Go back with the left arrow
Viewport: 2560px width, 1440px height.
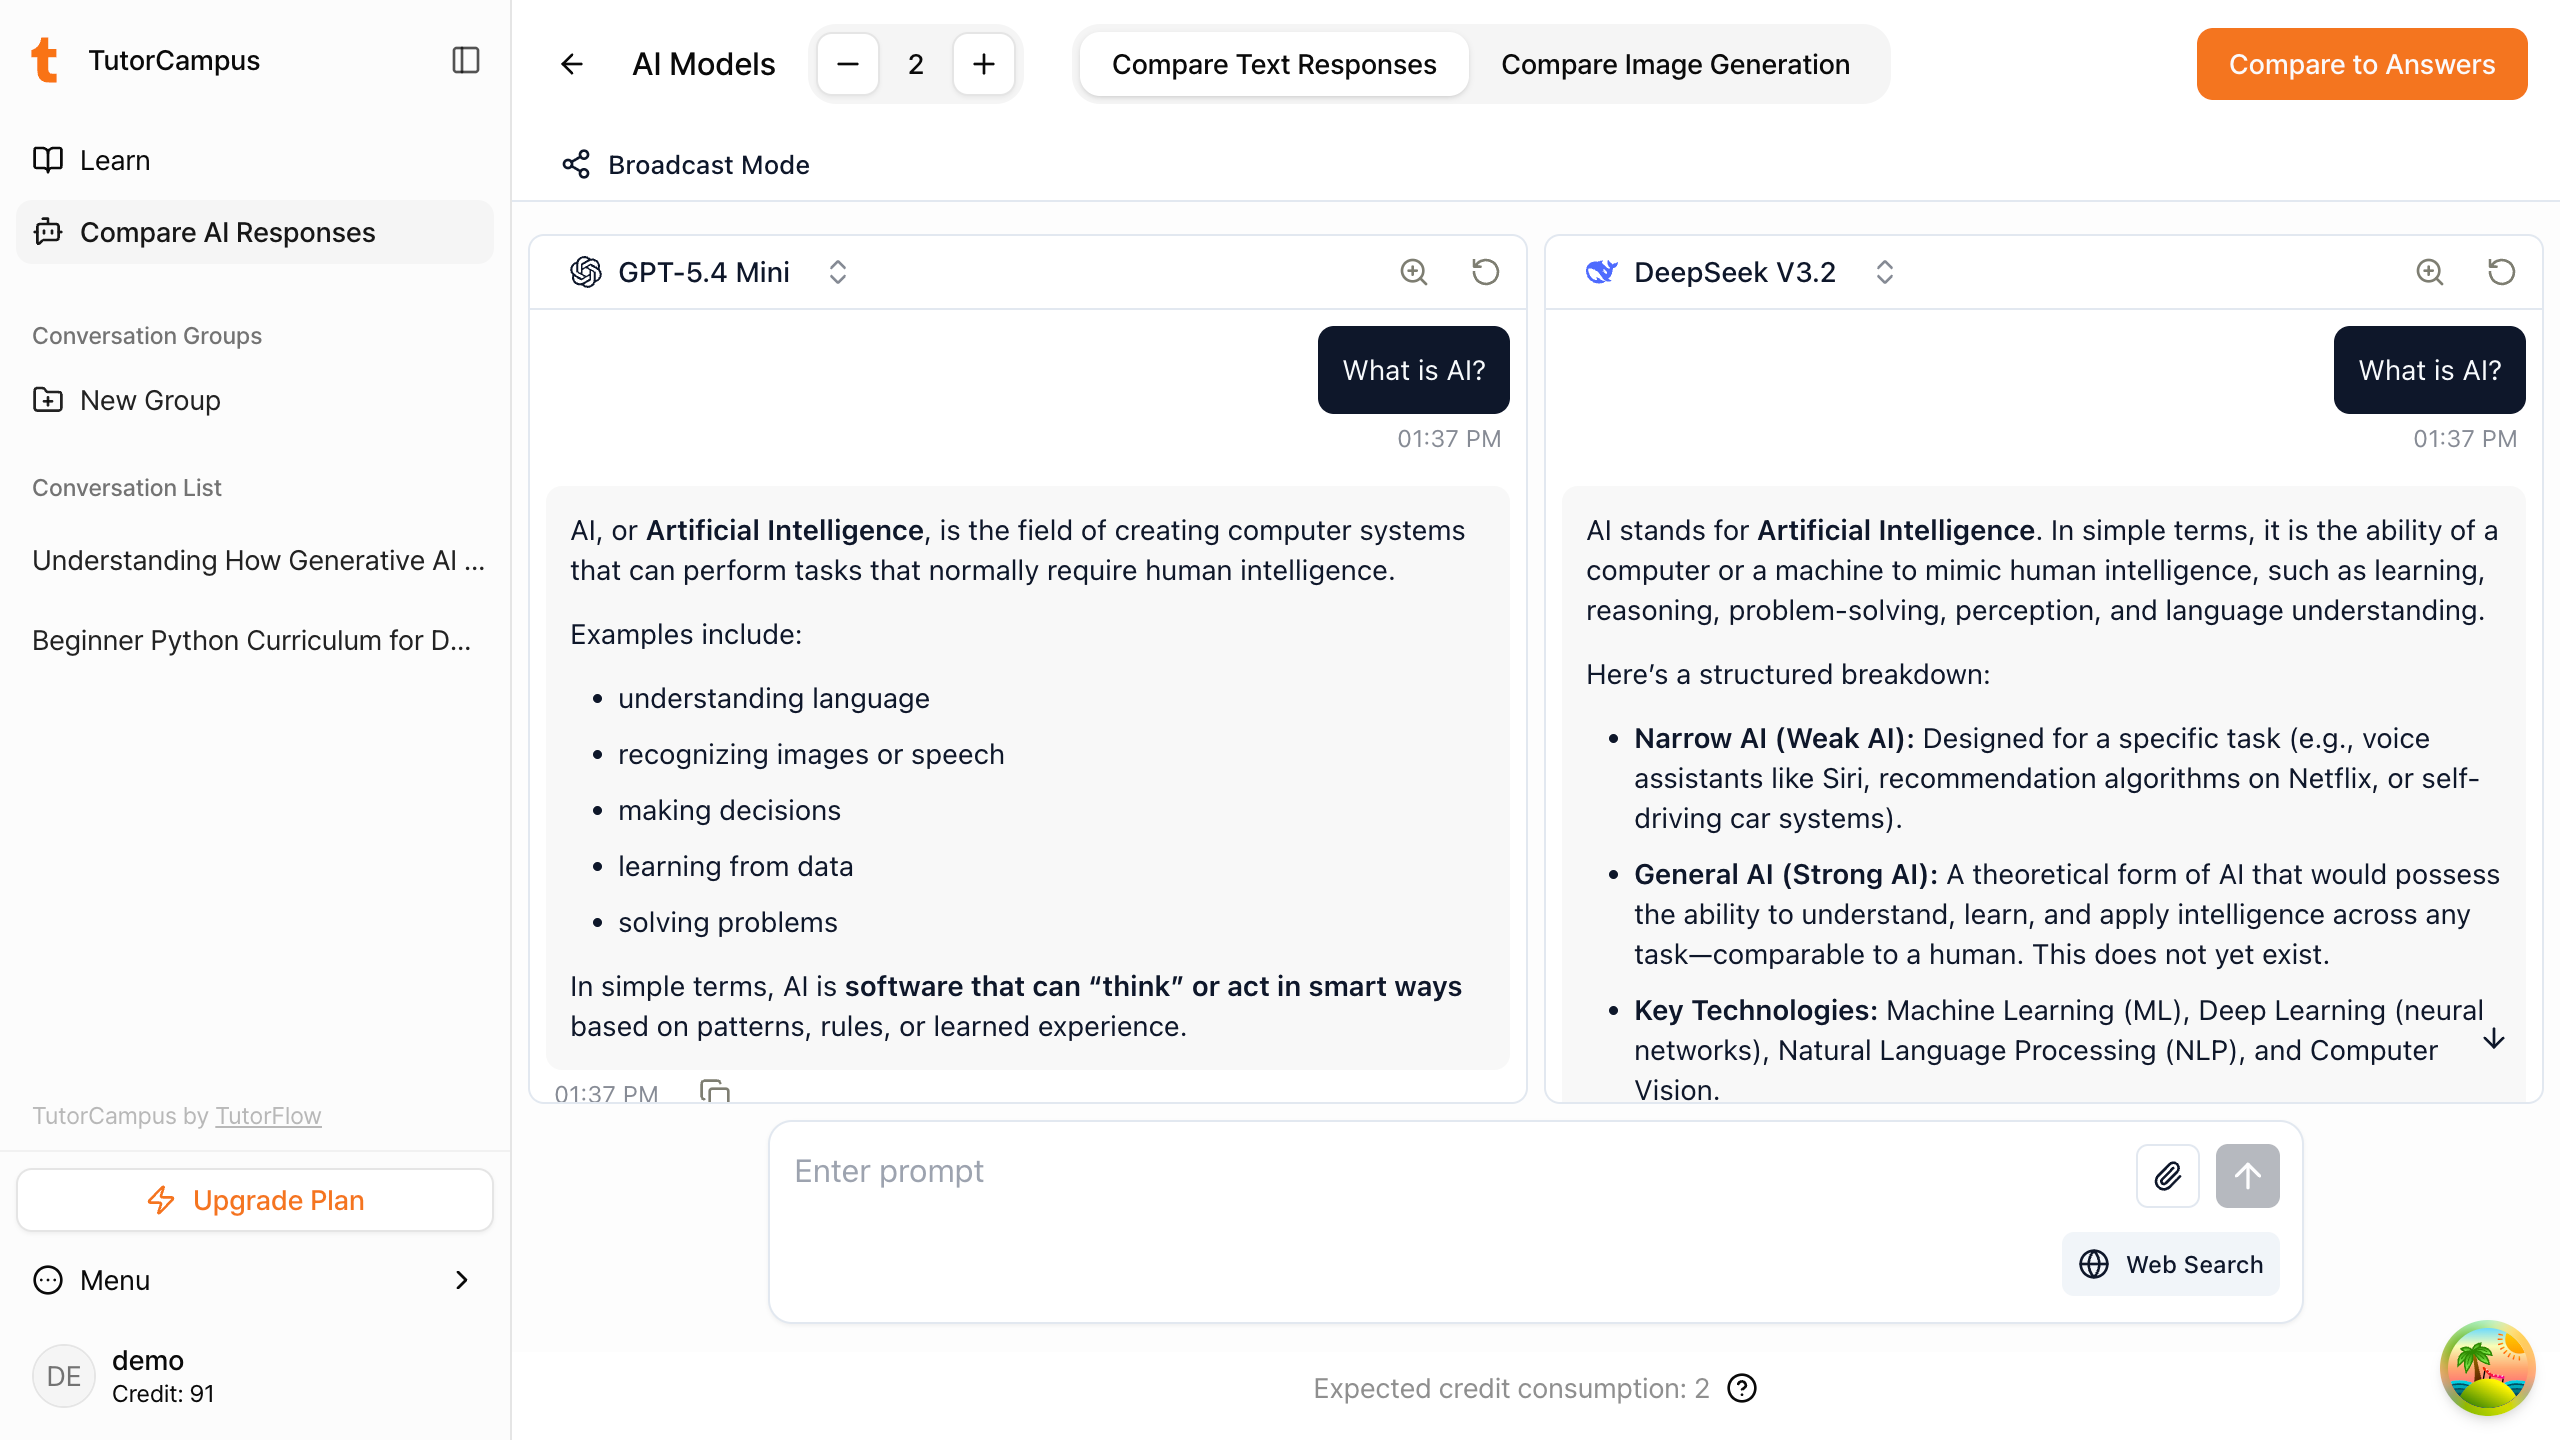[x=572, y=64]
